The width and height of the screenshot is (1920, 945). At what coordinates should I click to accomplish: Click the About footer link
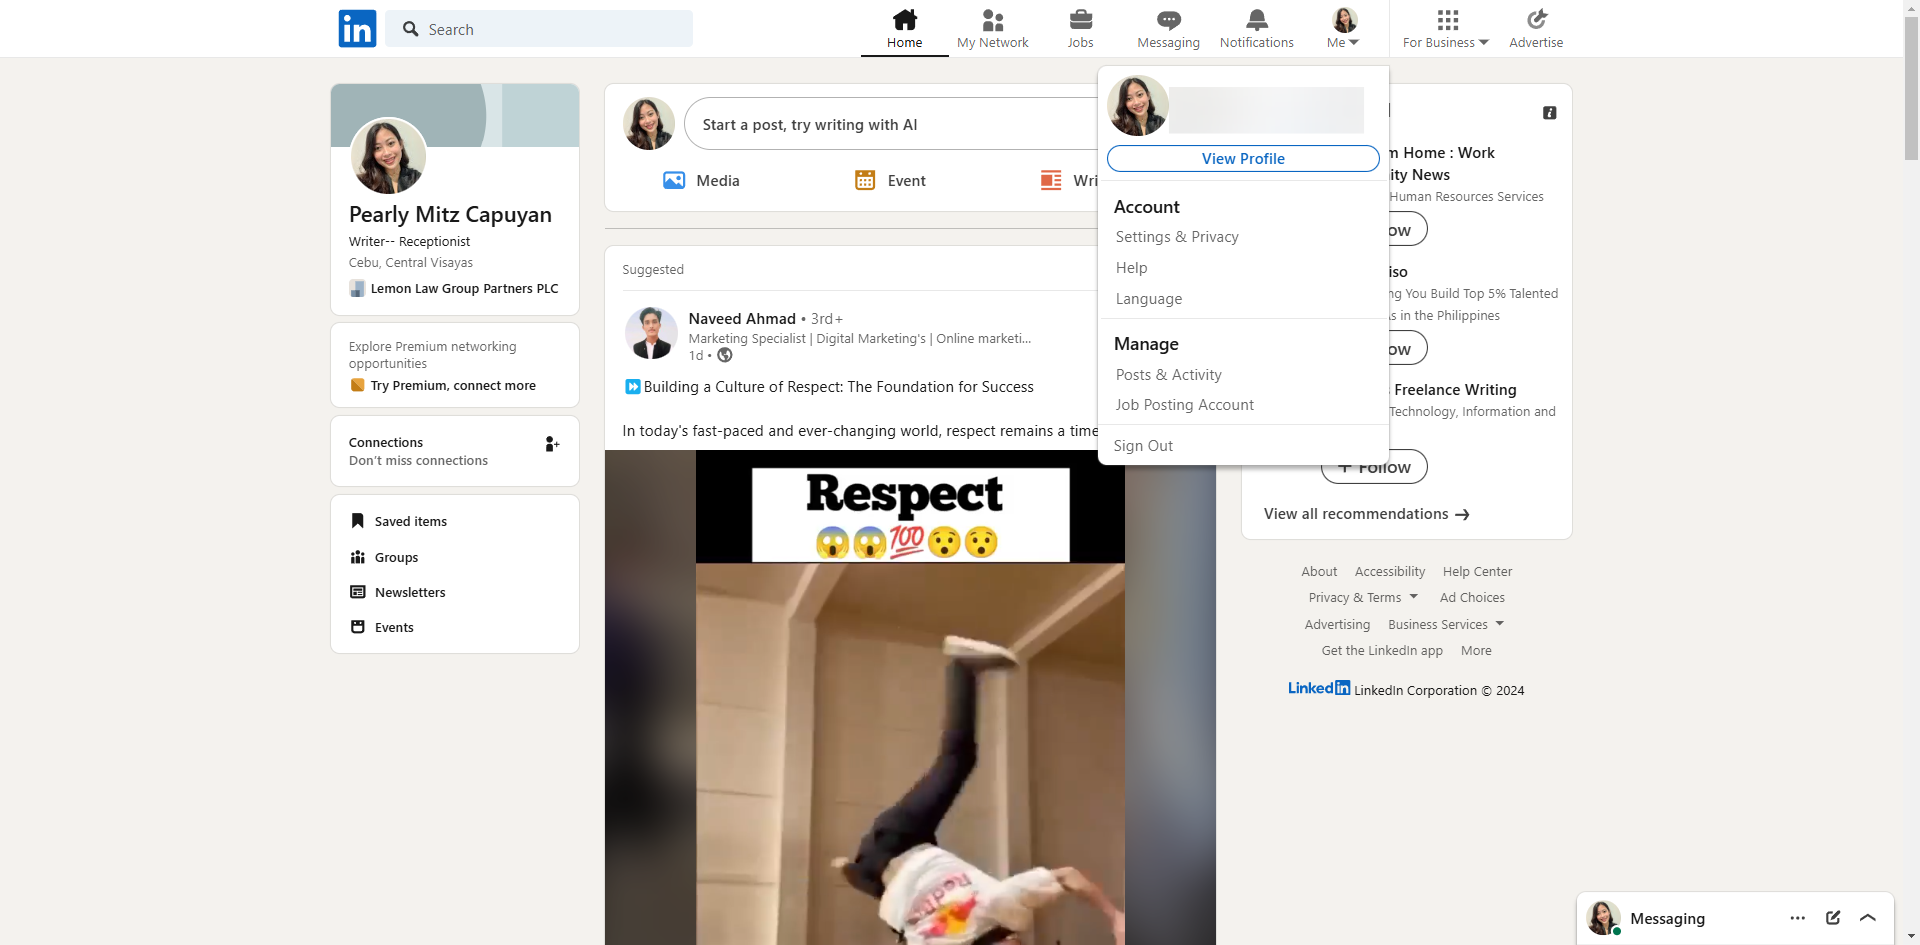[x=1319, y=571]
